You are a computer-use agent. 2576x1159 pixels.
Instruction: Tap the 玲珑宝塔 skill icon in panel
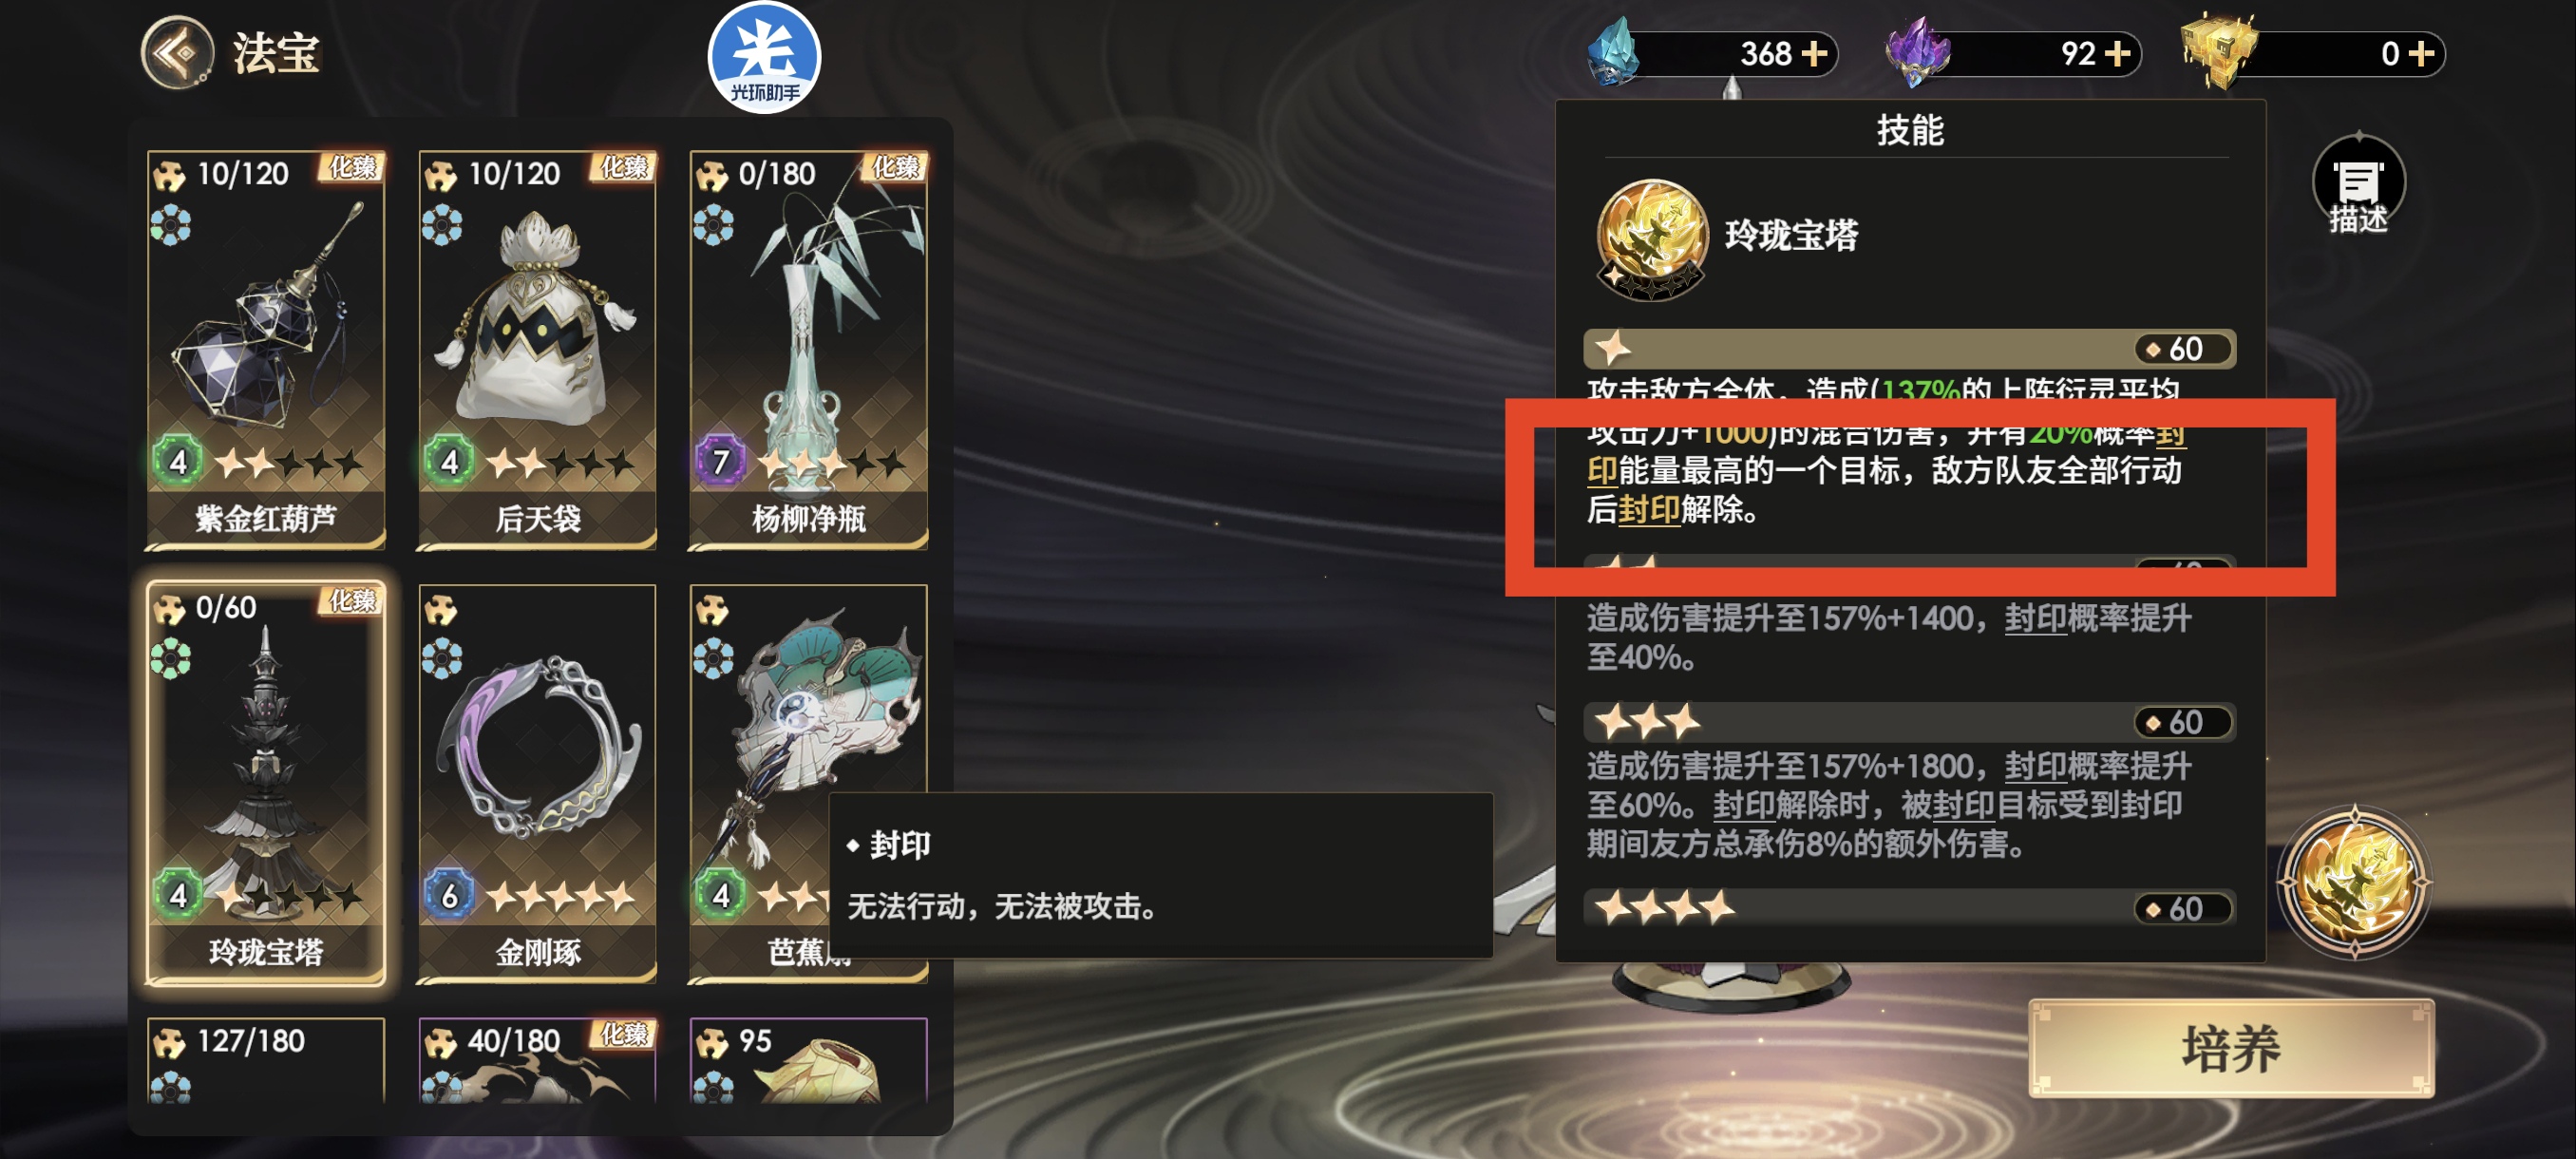tap(1651, 238)
